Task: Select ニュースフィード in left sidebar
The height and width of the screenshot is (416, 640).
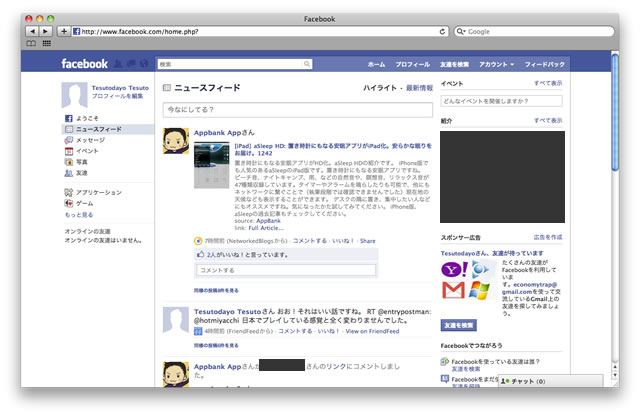Action: click(108, 129)
